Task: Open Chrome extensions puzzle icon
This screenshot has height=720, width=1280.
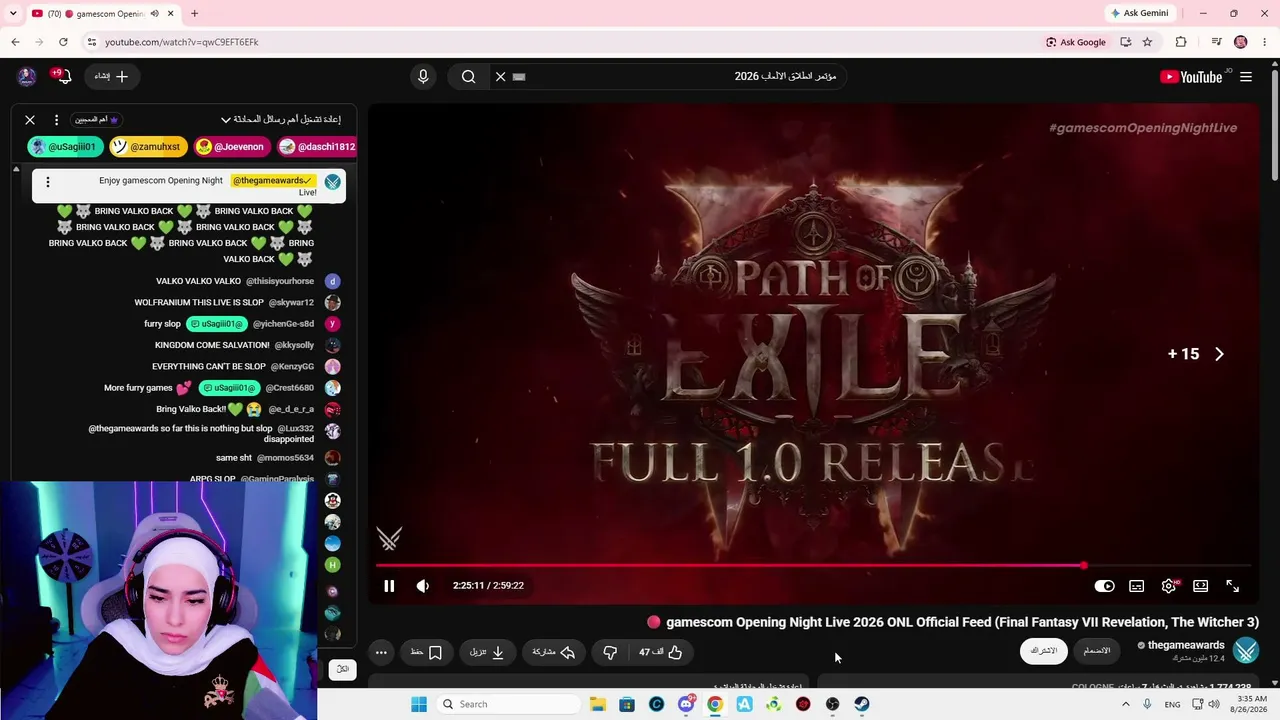Action: 1181,42
